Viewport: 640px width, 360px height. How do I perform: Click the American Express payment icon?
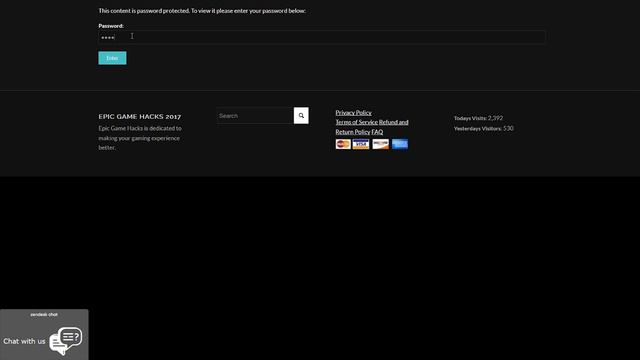tap(400, 144)
